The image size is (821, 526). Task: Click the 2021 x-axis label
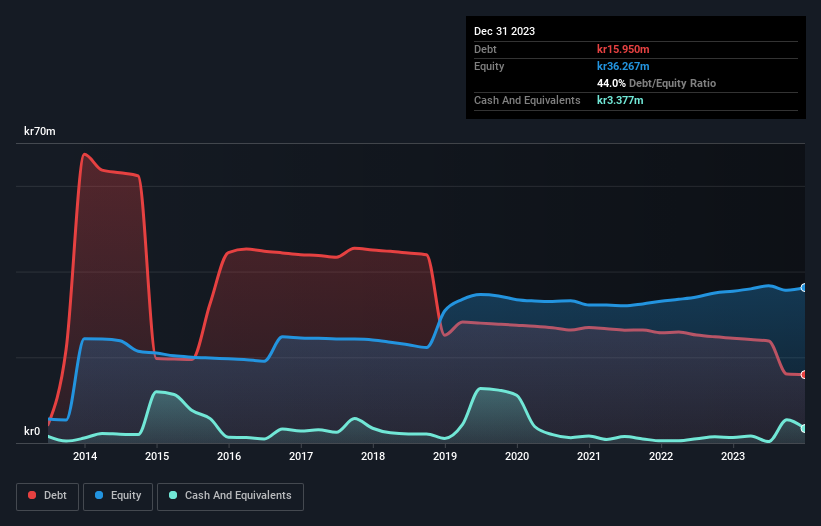[589, 456]
